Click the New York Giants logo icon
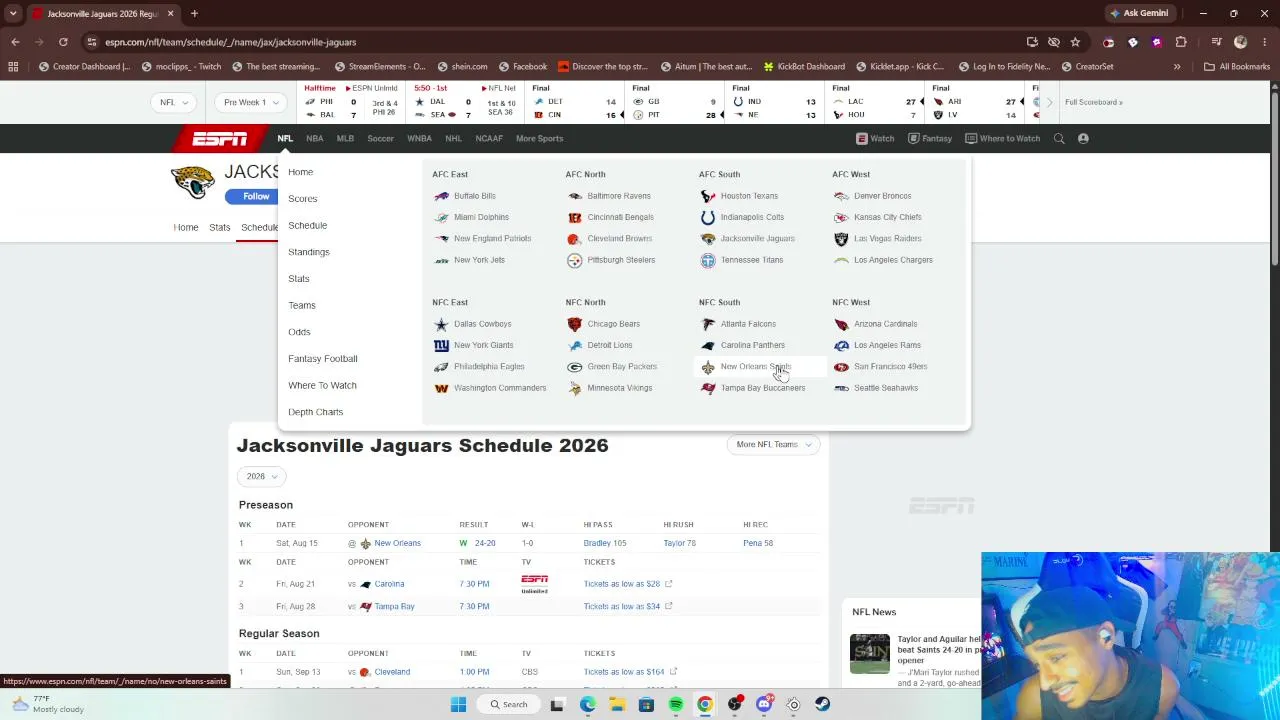This screenshot has height=720, width=1280. [x=441, y=345]
